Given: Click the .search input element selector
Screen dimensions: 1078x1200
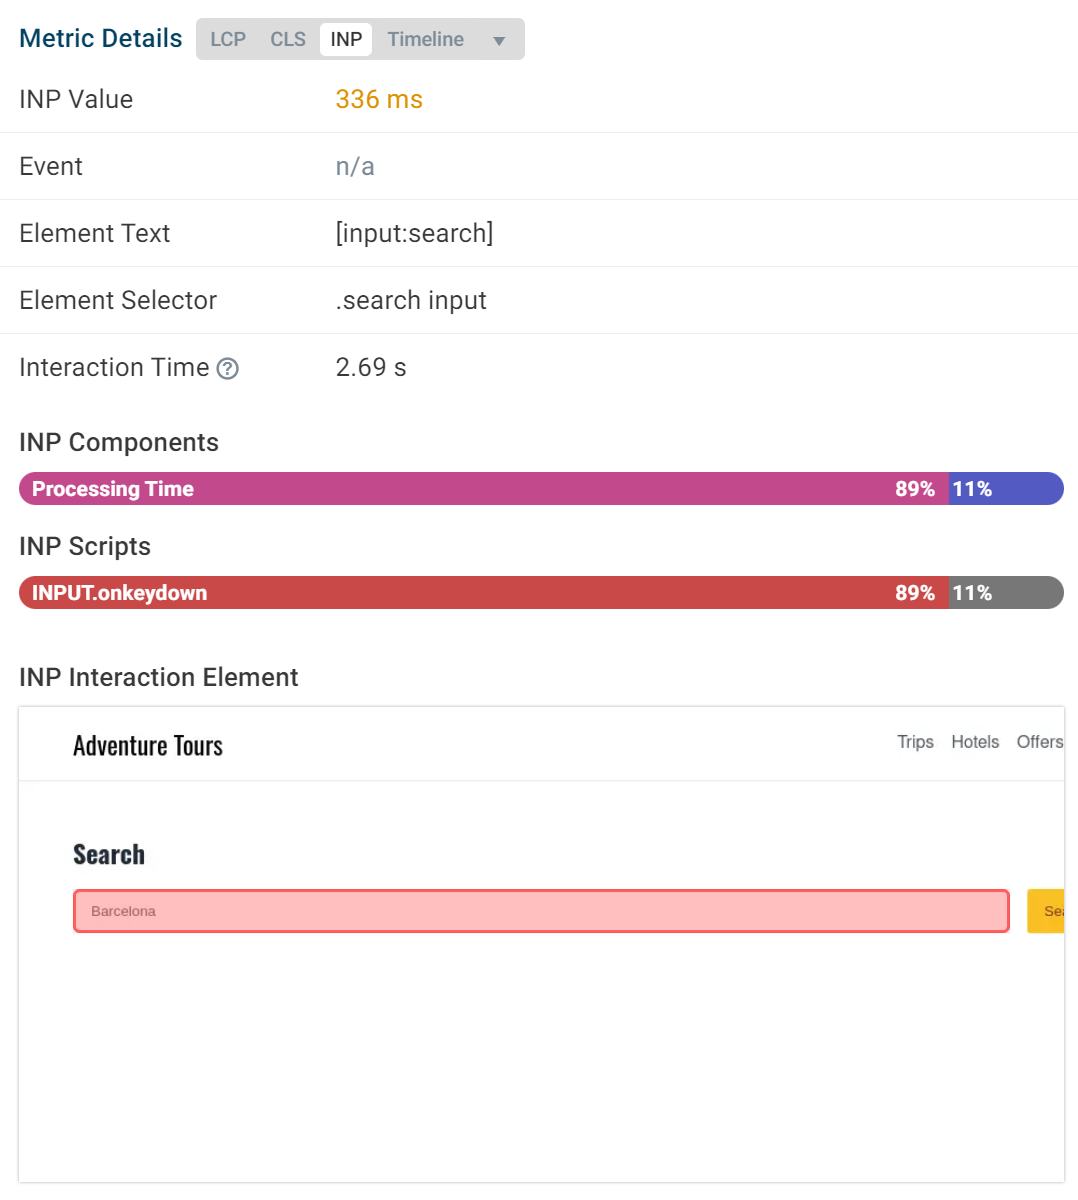Looking at the screenshot, I should tap(411, 300).
